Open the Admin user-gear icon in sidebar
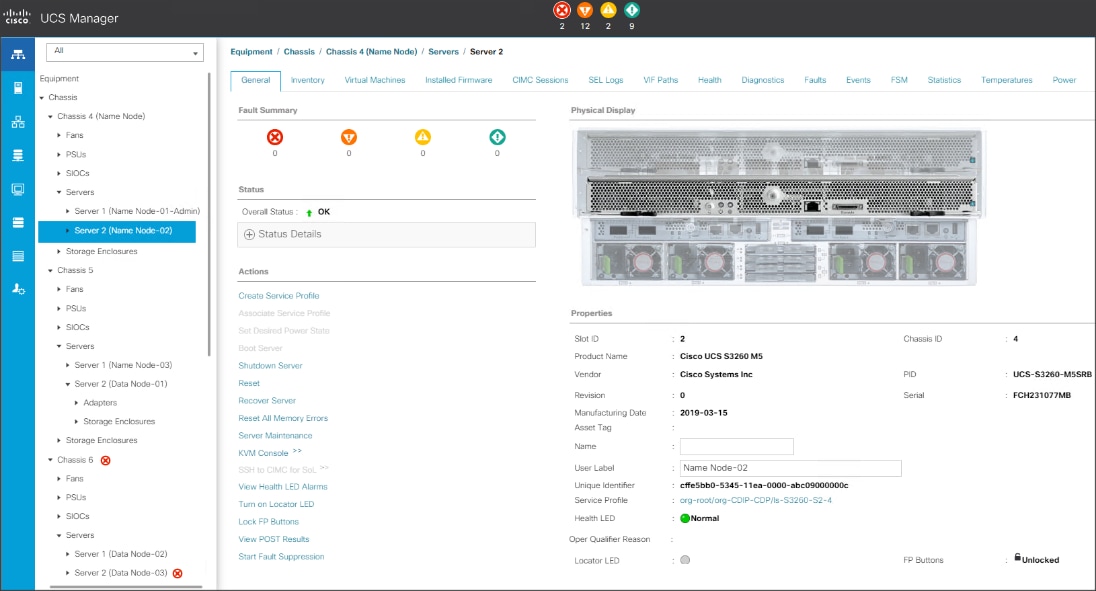 coord(18,289)
